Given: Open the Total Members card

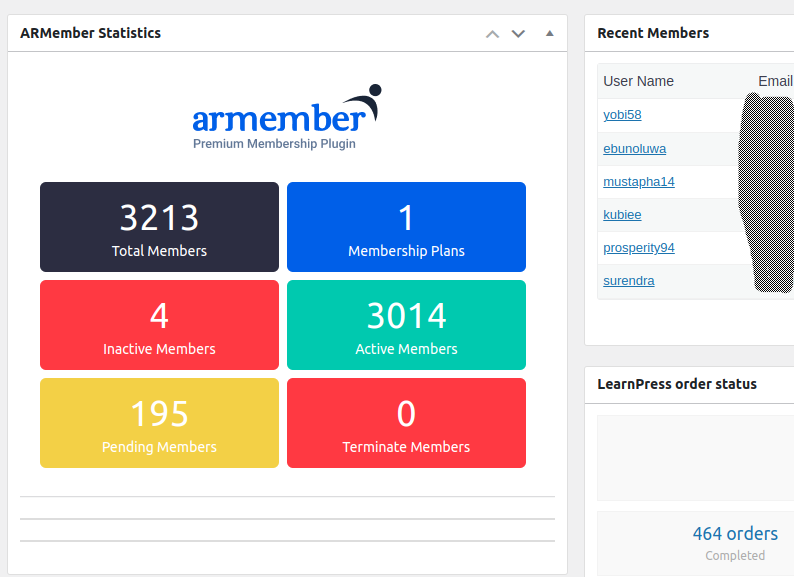Looking at the screenshot, I should pyautogui.click(x=160, y=227).
